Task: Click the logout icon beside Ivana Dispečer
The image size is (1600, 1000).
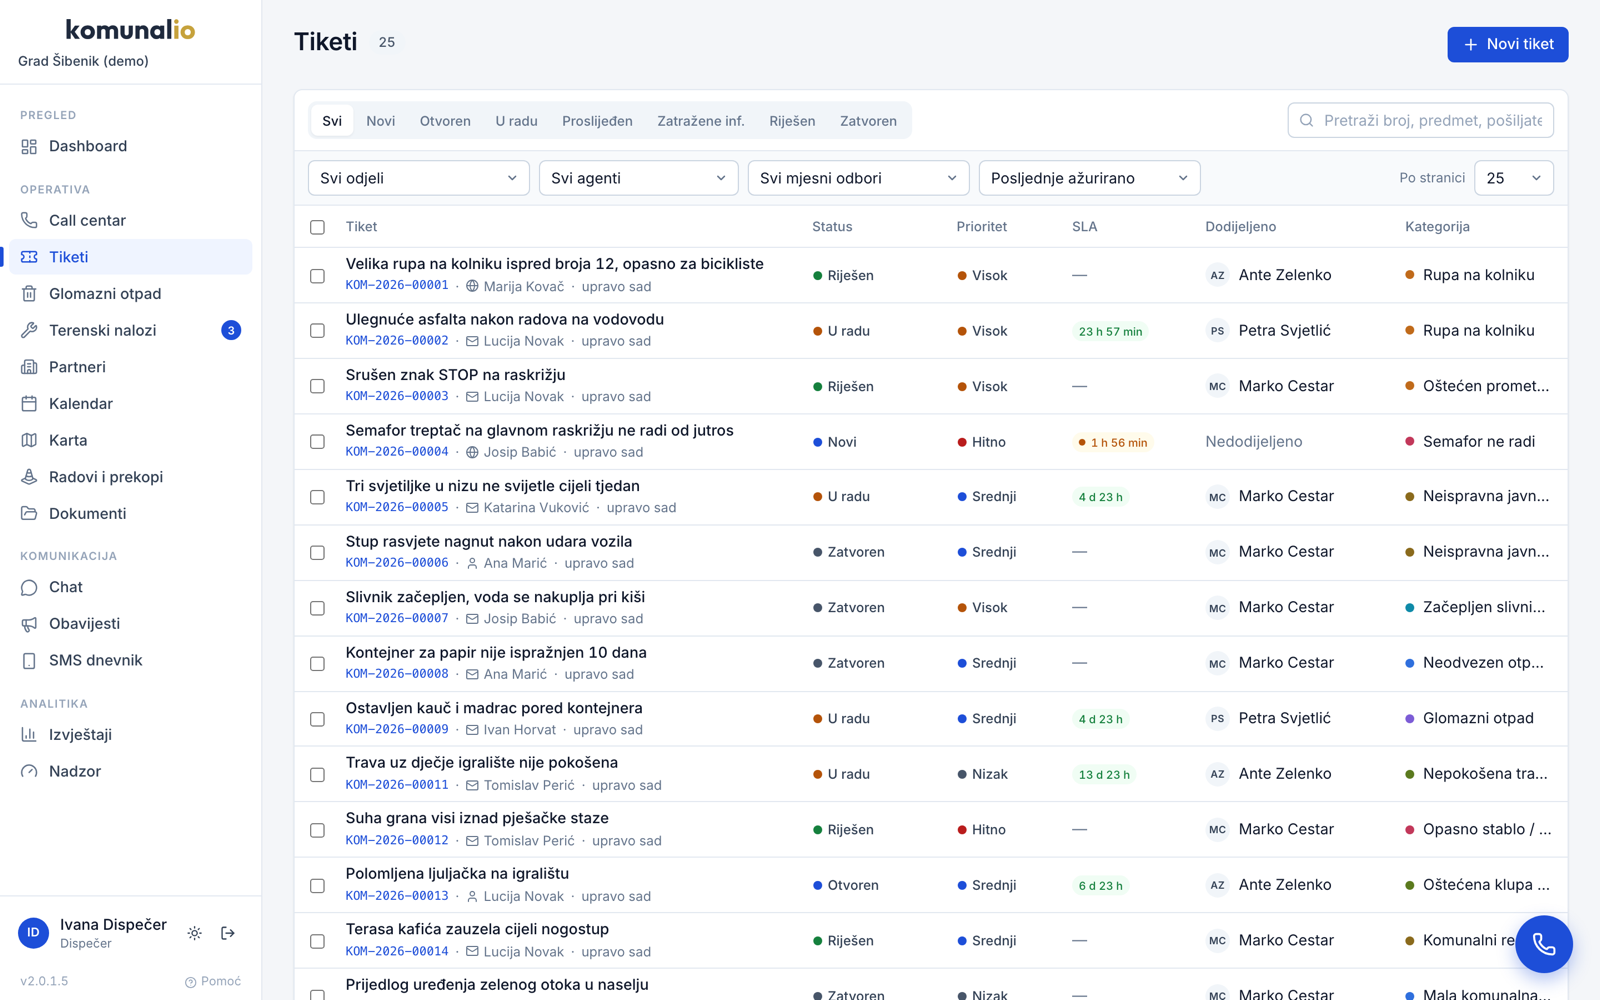Action: click(228, 933)
